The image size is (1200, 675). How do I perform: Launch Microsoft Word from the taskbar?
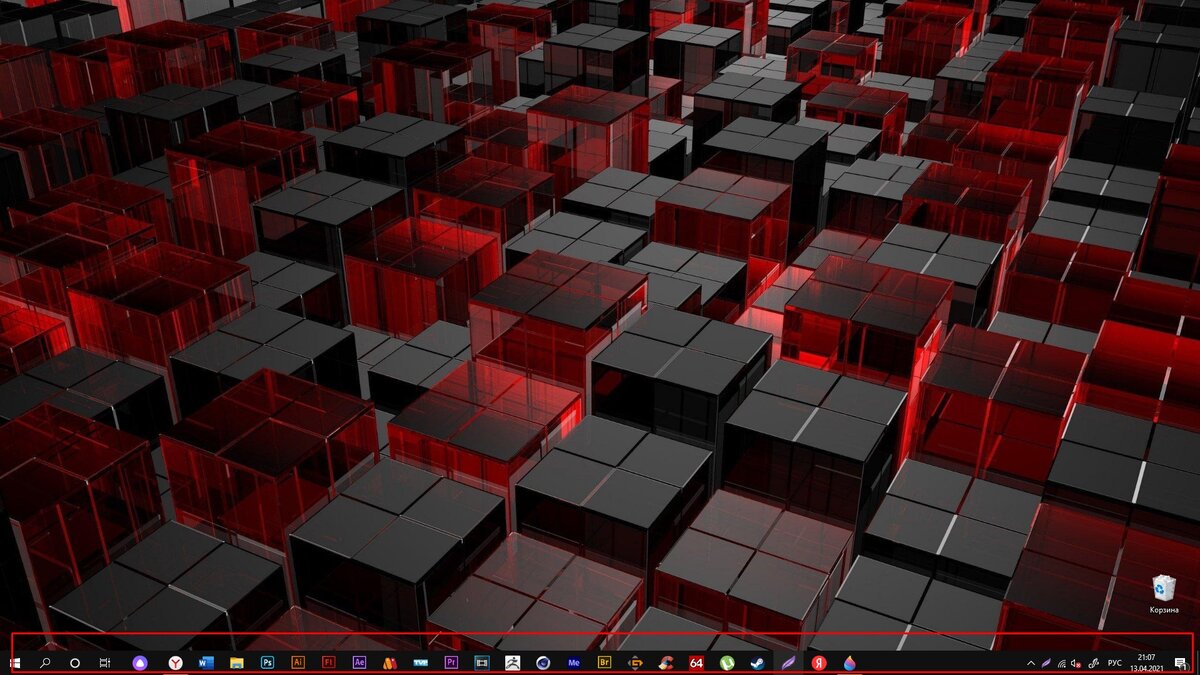(x=206, y=663)
